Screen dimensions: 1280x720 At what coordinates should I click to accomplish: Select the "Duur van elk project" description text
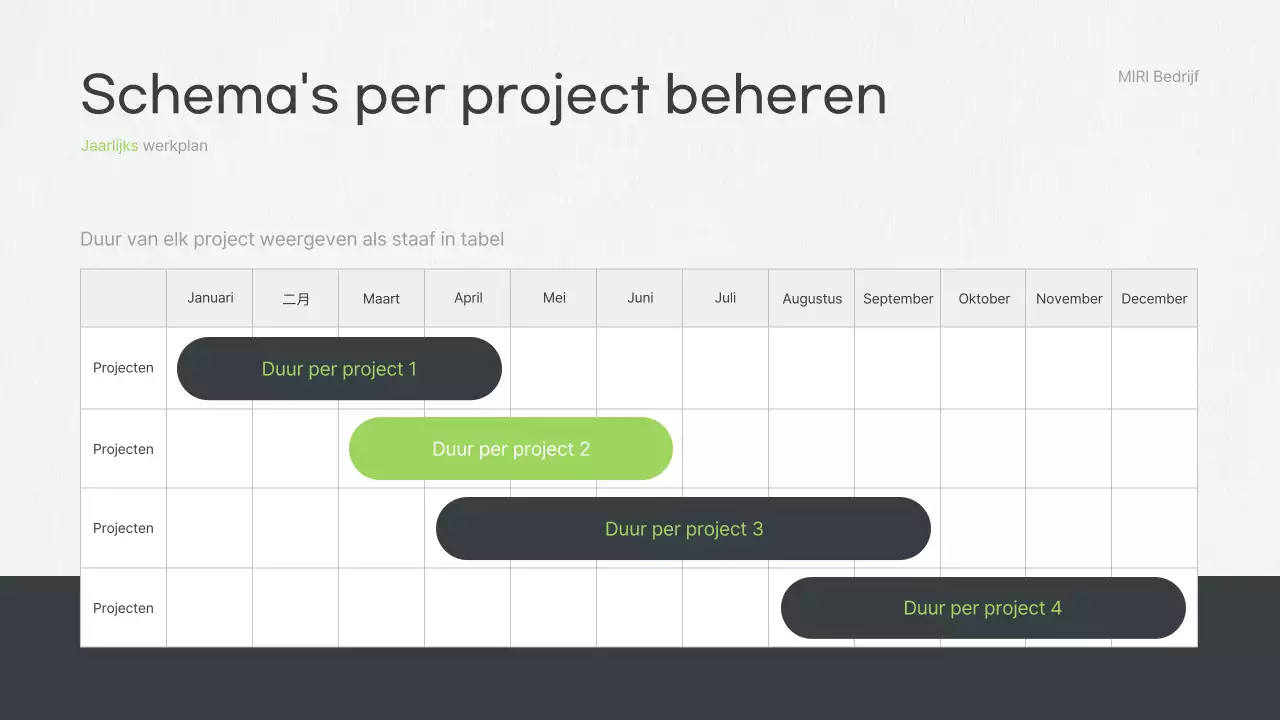tap(292, 239)
